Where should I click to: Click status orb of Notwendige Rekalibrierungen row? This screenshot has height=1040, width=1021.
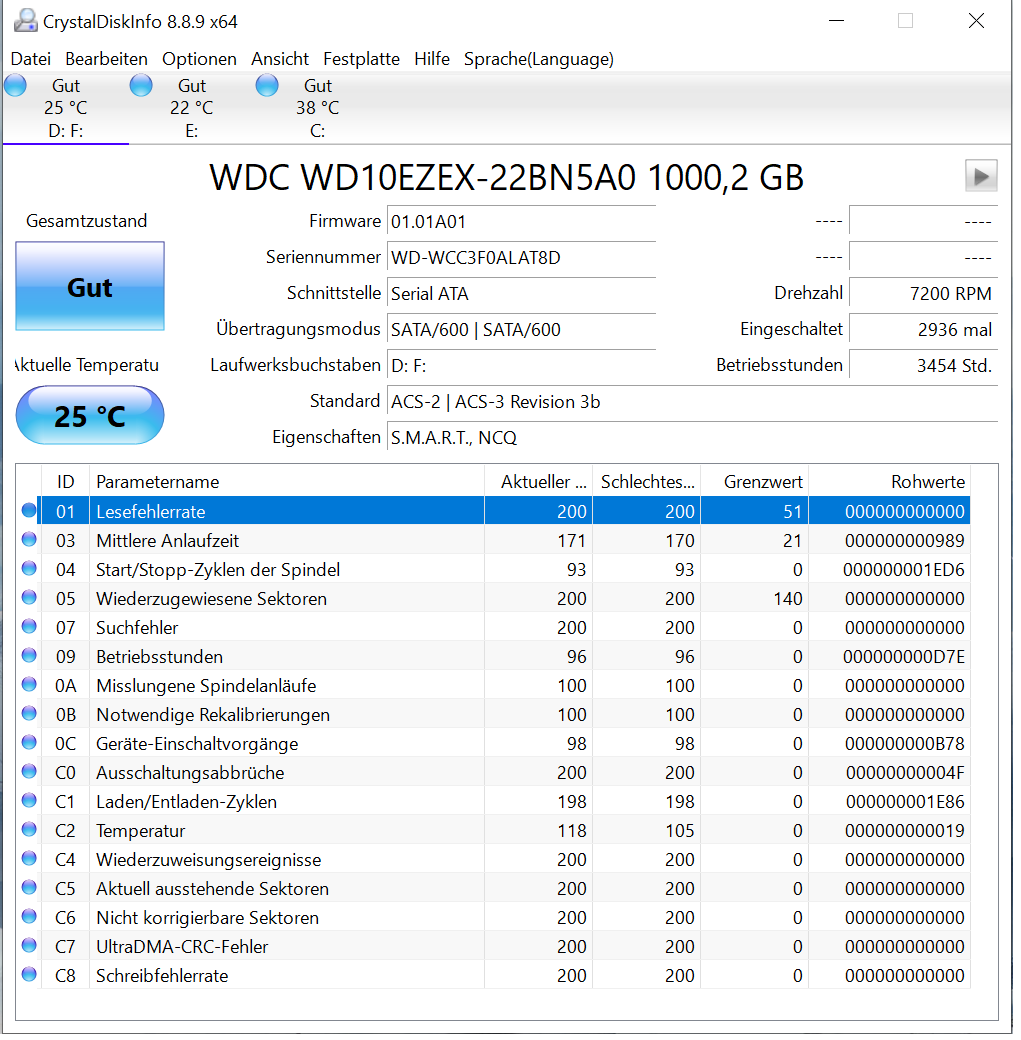(29, 714)
